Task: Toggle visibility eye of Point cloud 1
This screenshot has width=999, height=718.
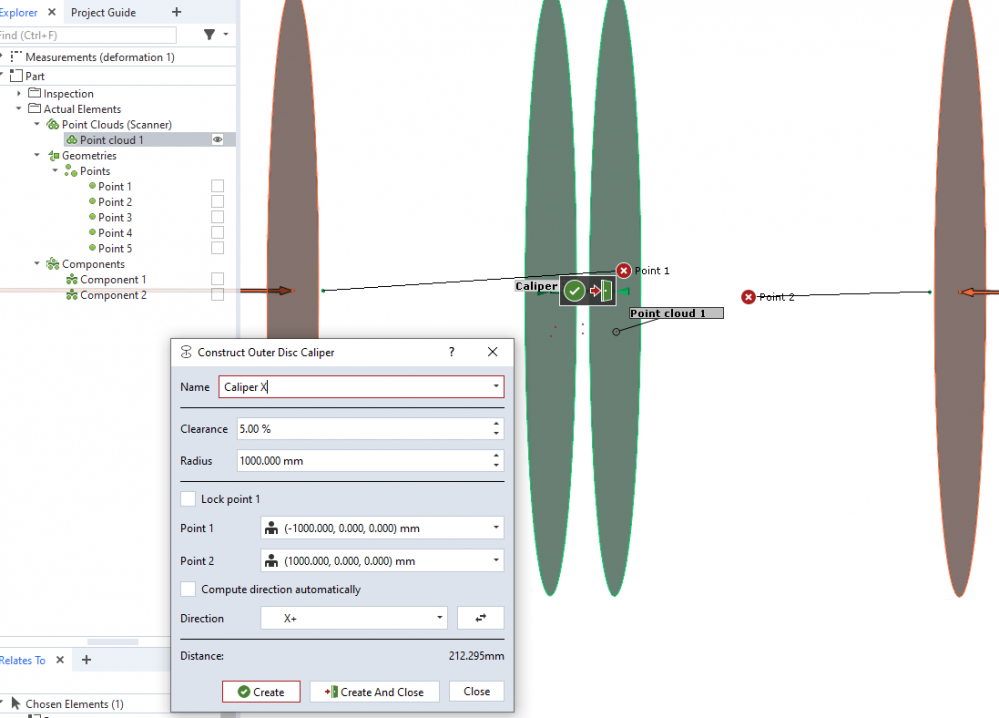Action: click(x=217, y=140)
